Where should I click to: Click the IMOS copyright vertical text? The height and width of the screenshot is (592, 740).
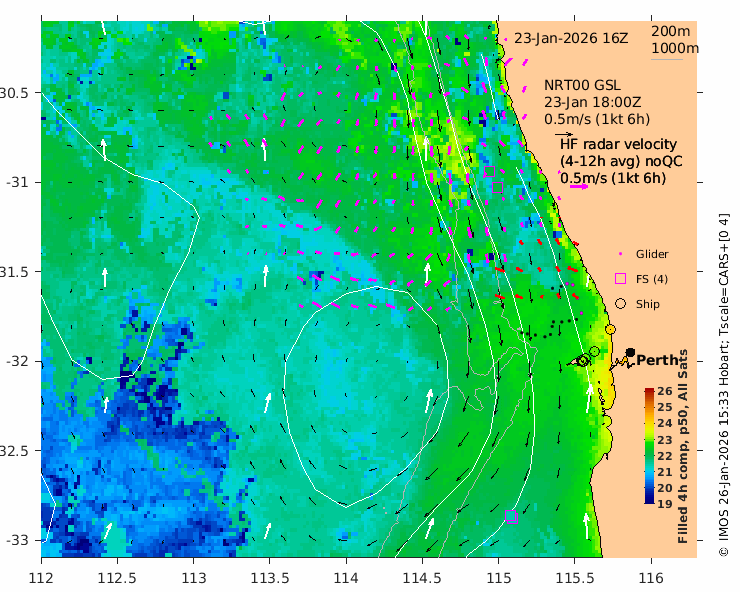(723, 385)
